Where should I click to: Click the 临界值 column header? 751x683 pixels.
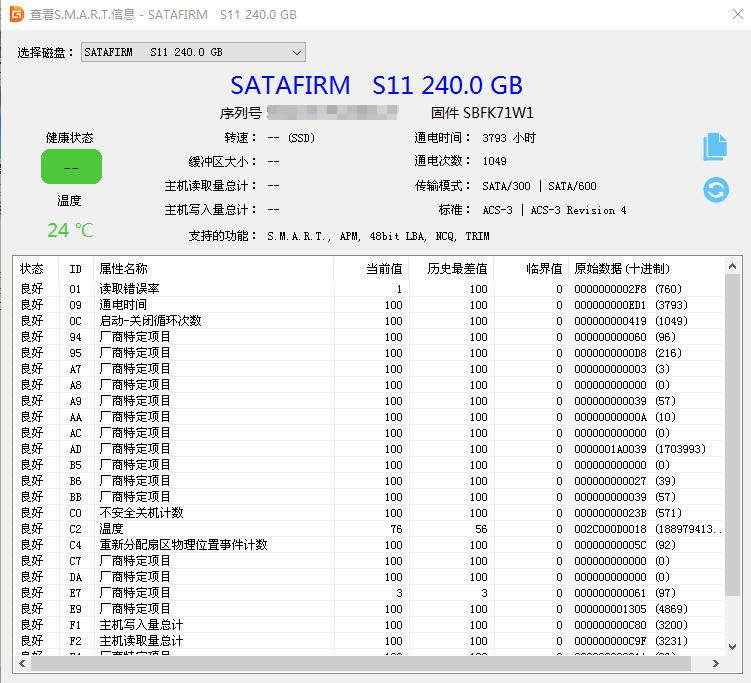531,269
